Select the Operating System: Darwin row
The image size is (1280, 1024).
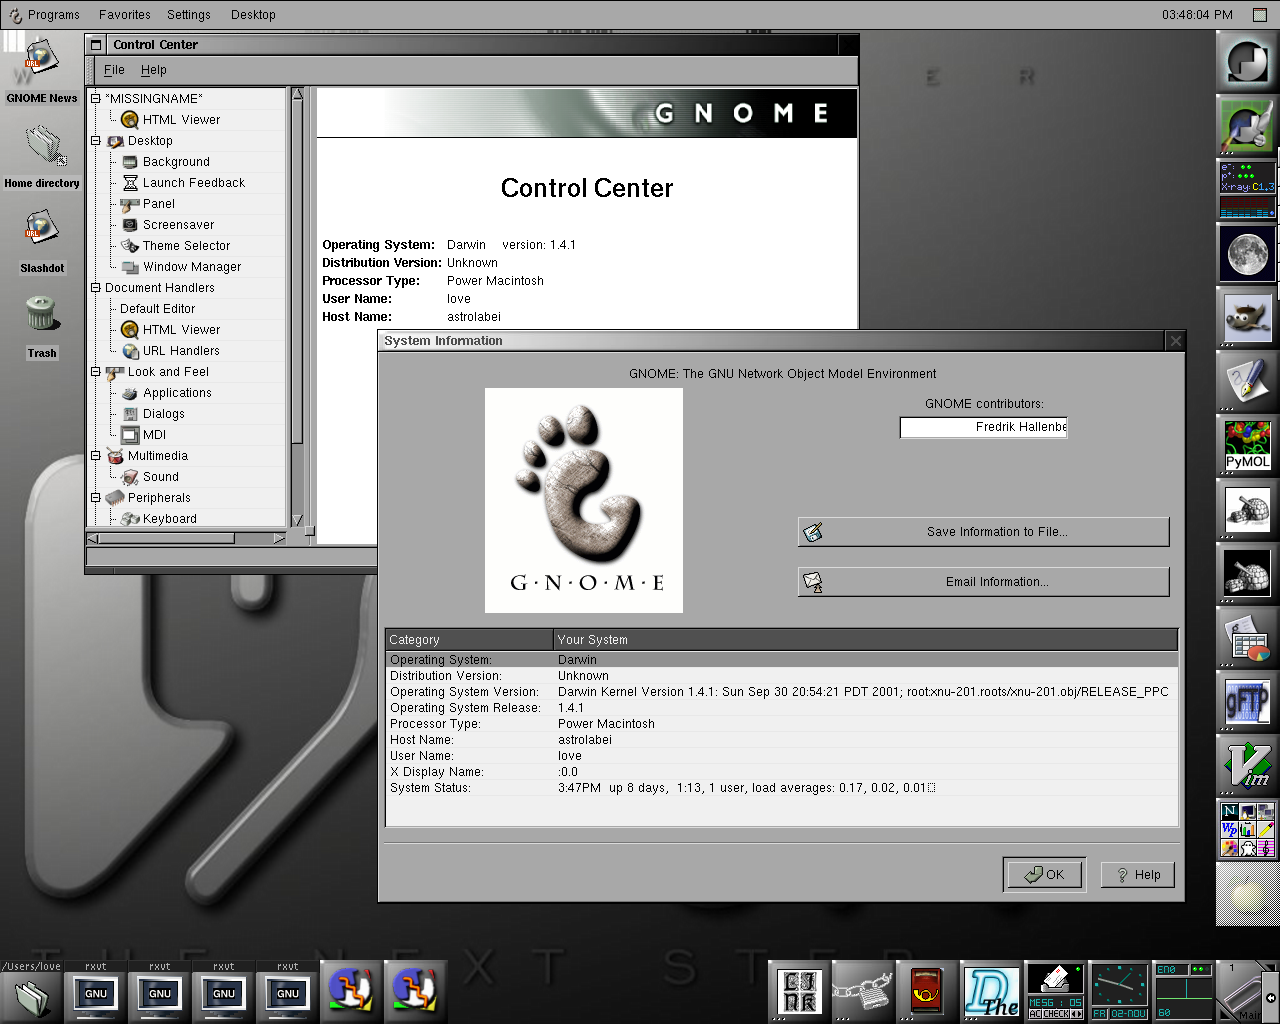pyautogui.click(x=782, y=660)
